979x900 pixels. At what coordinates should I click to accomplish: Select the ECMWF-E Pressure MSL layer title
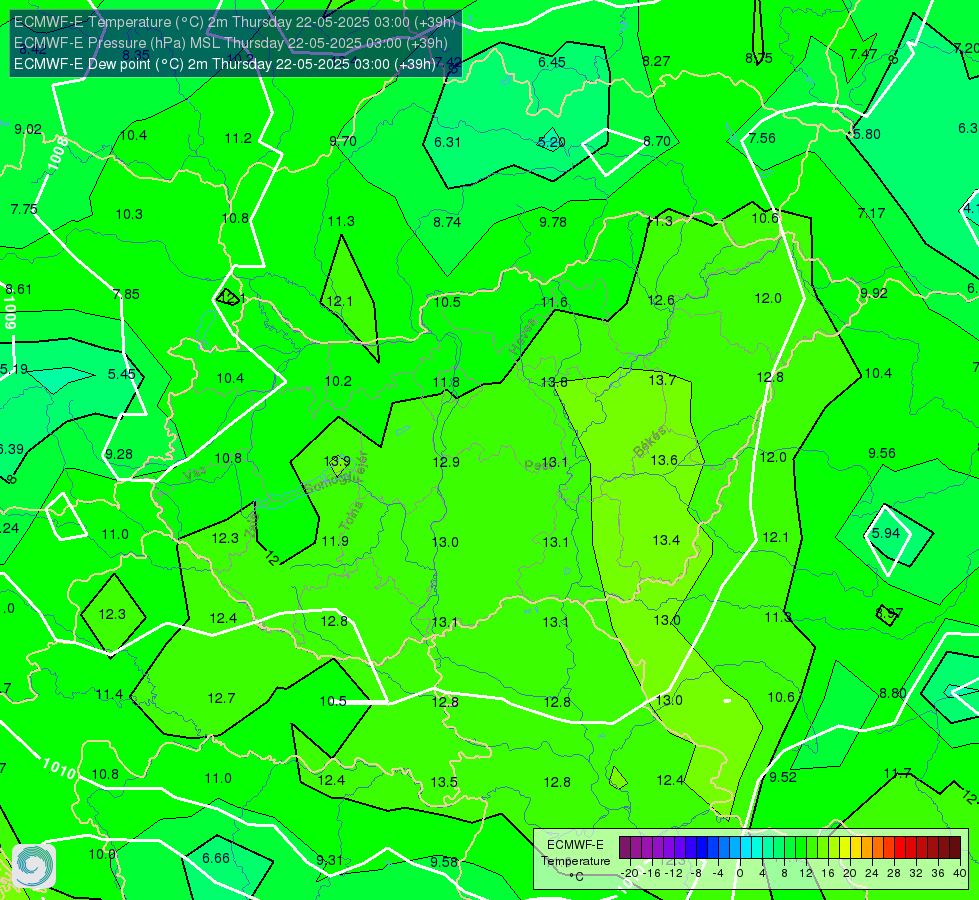pos(230,43)
